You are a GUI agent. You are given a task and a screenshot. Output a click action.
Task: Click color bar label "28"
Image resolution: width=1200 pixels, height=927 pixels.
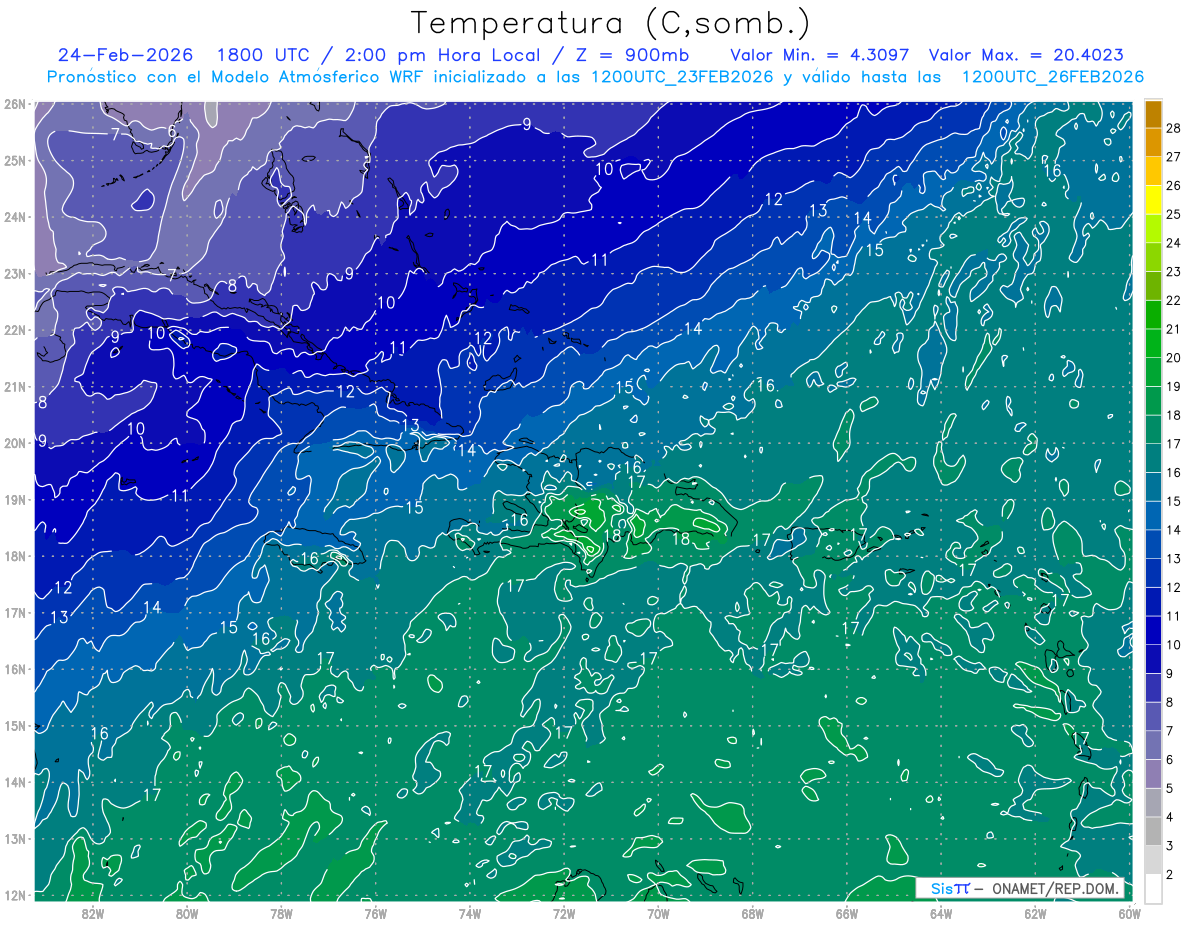[x=1174, y=127]
